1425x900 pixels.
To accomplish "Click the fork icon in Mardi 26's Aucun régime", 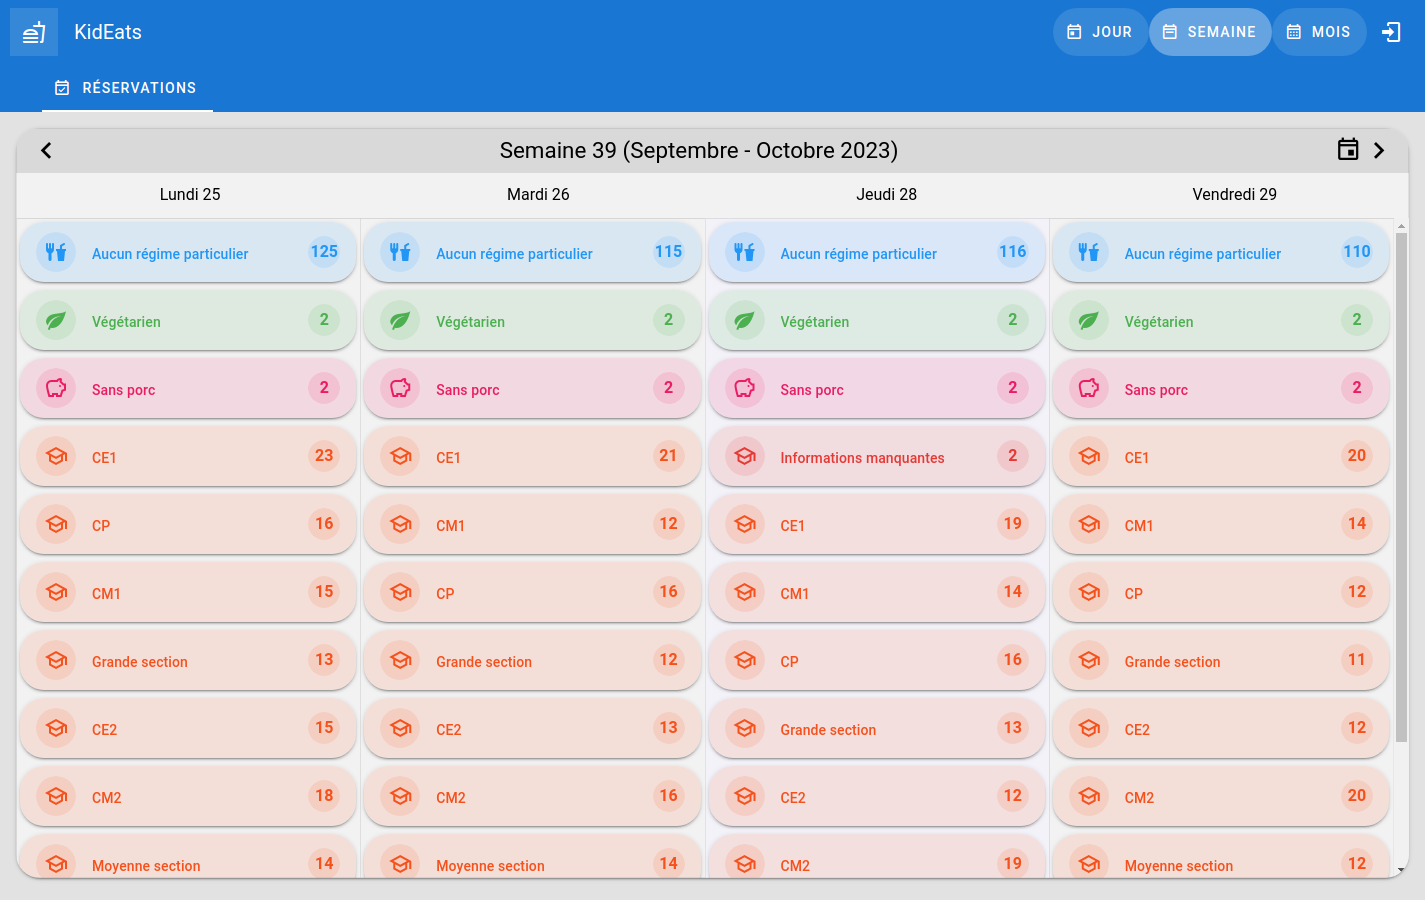I will 400,252.
